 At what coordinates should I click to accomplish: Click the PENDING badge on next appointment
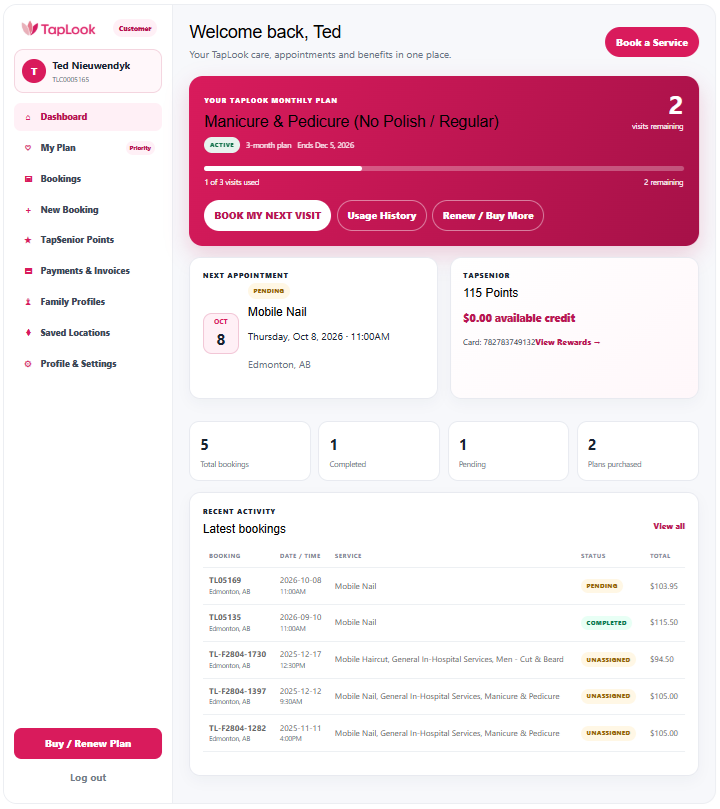269,291
